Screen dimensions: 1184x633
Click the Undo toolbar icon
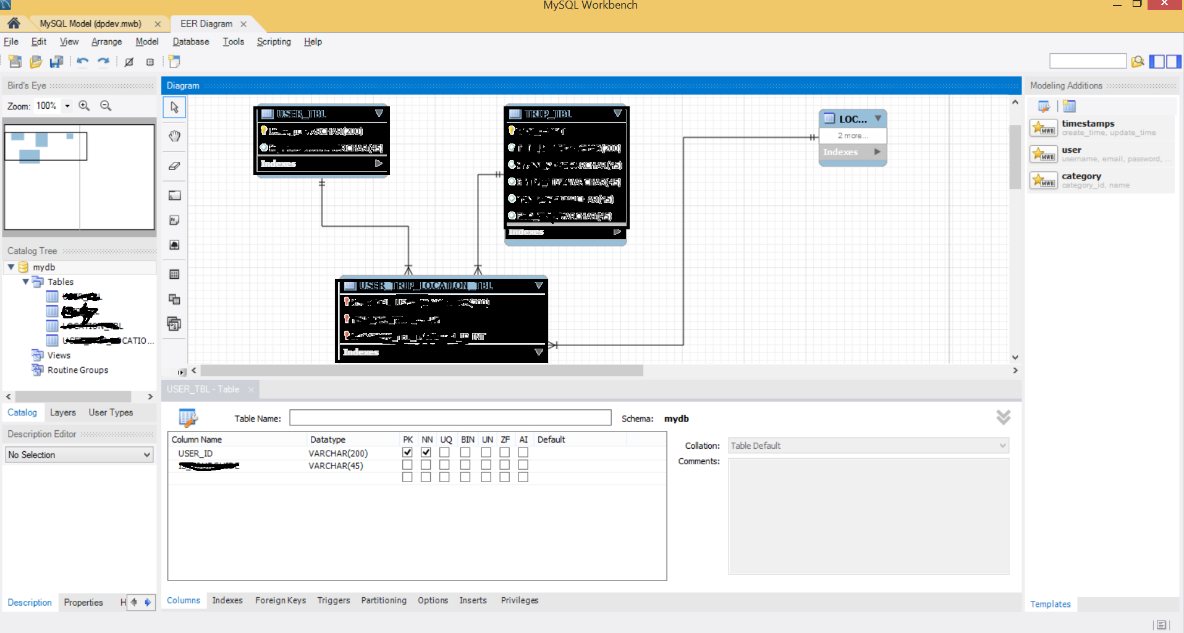point(82,61)
